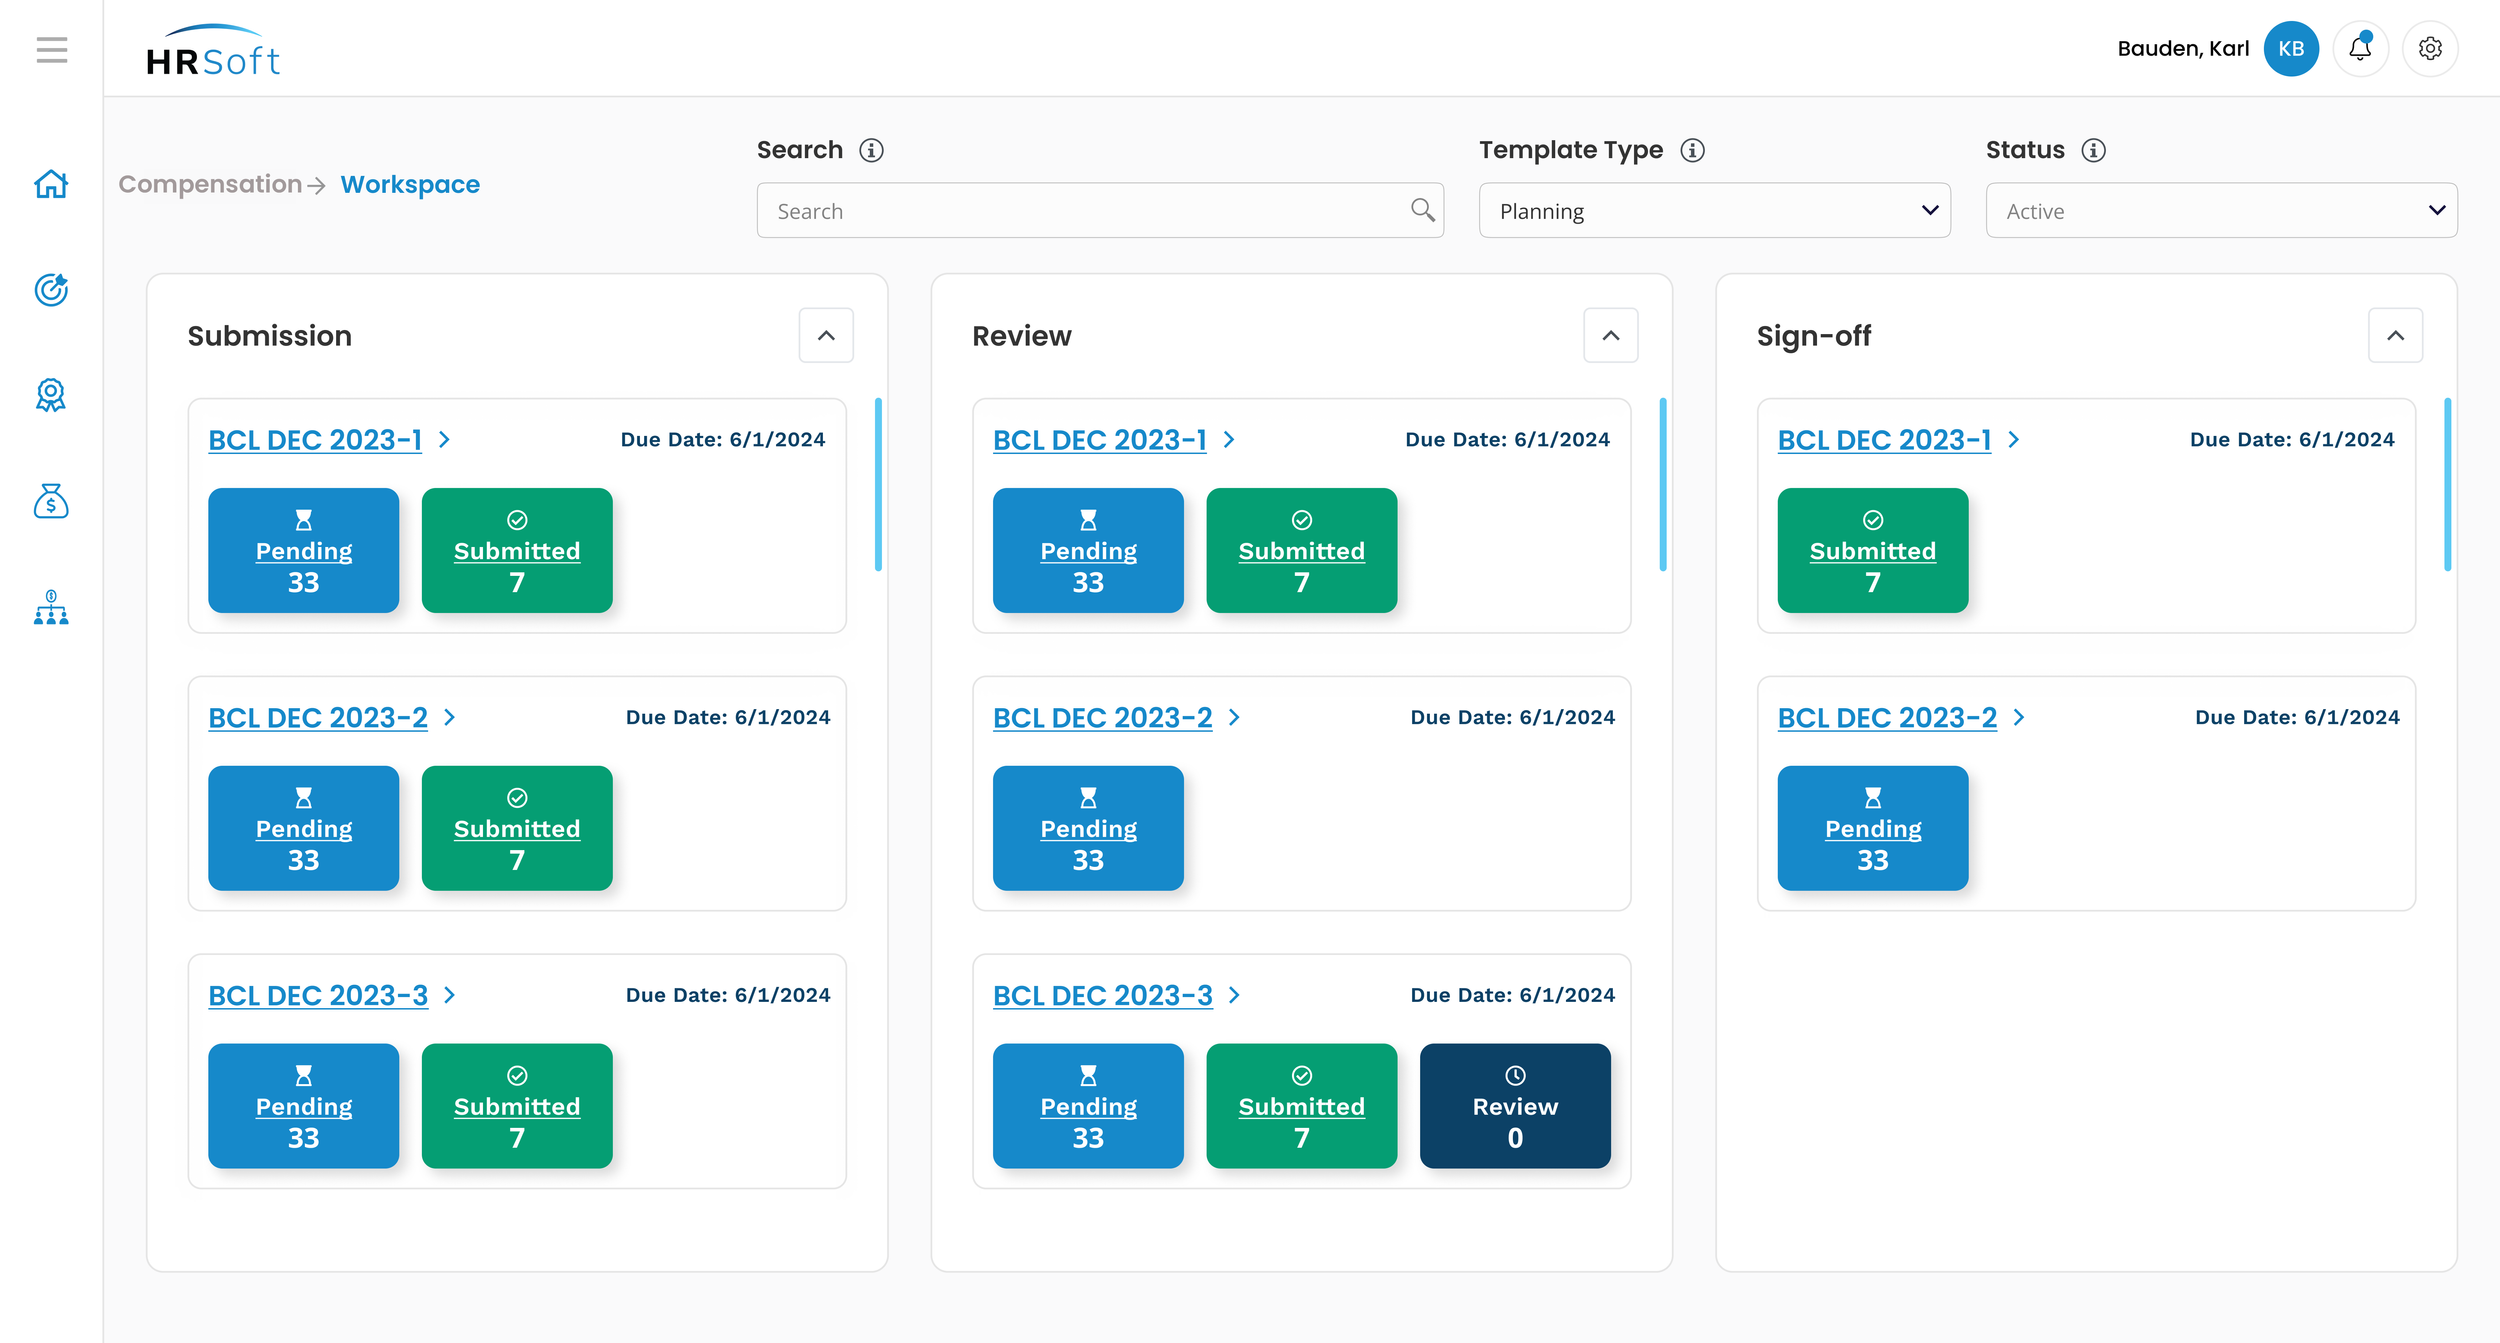This screenshot has height=1343, width=2500.
Task: Click the Submission panel scrollbar
Action: 878,485
